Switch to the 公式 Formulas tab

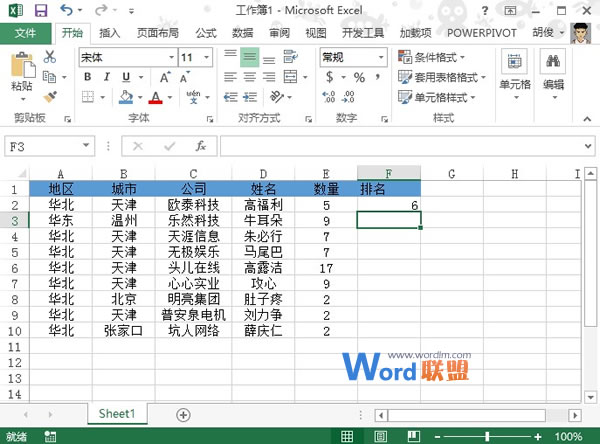click(x=206, y=33)
